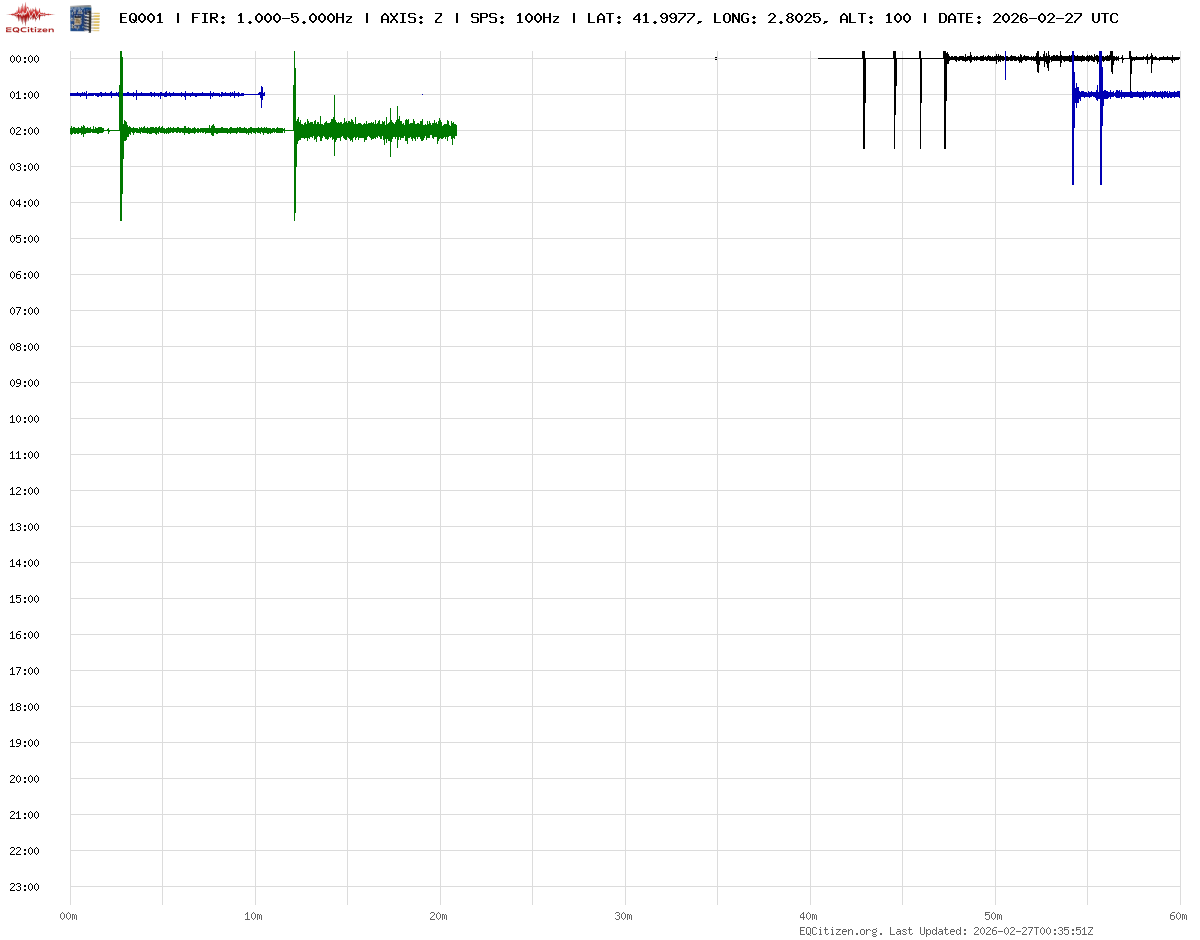The image size is (1200, 940).
Task: Click the 23:00 hour row label
Action: 24,887
